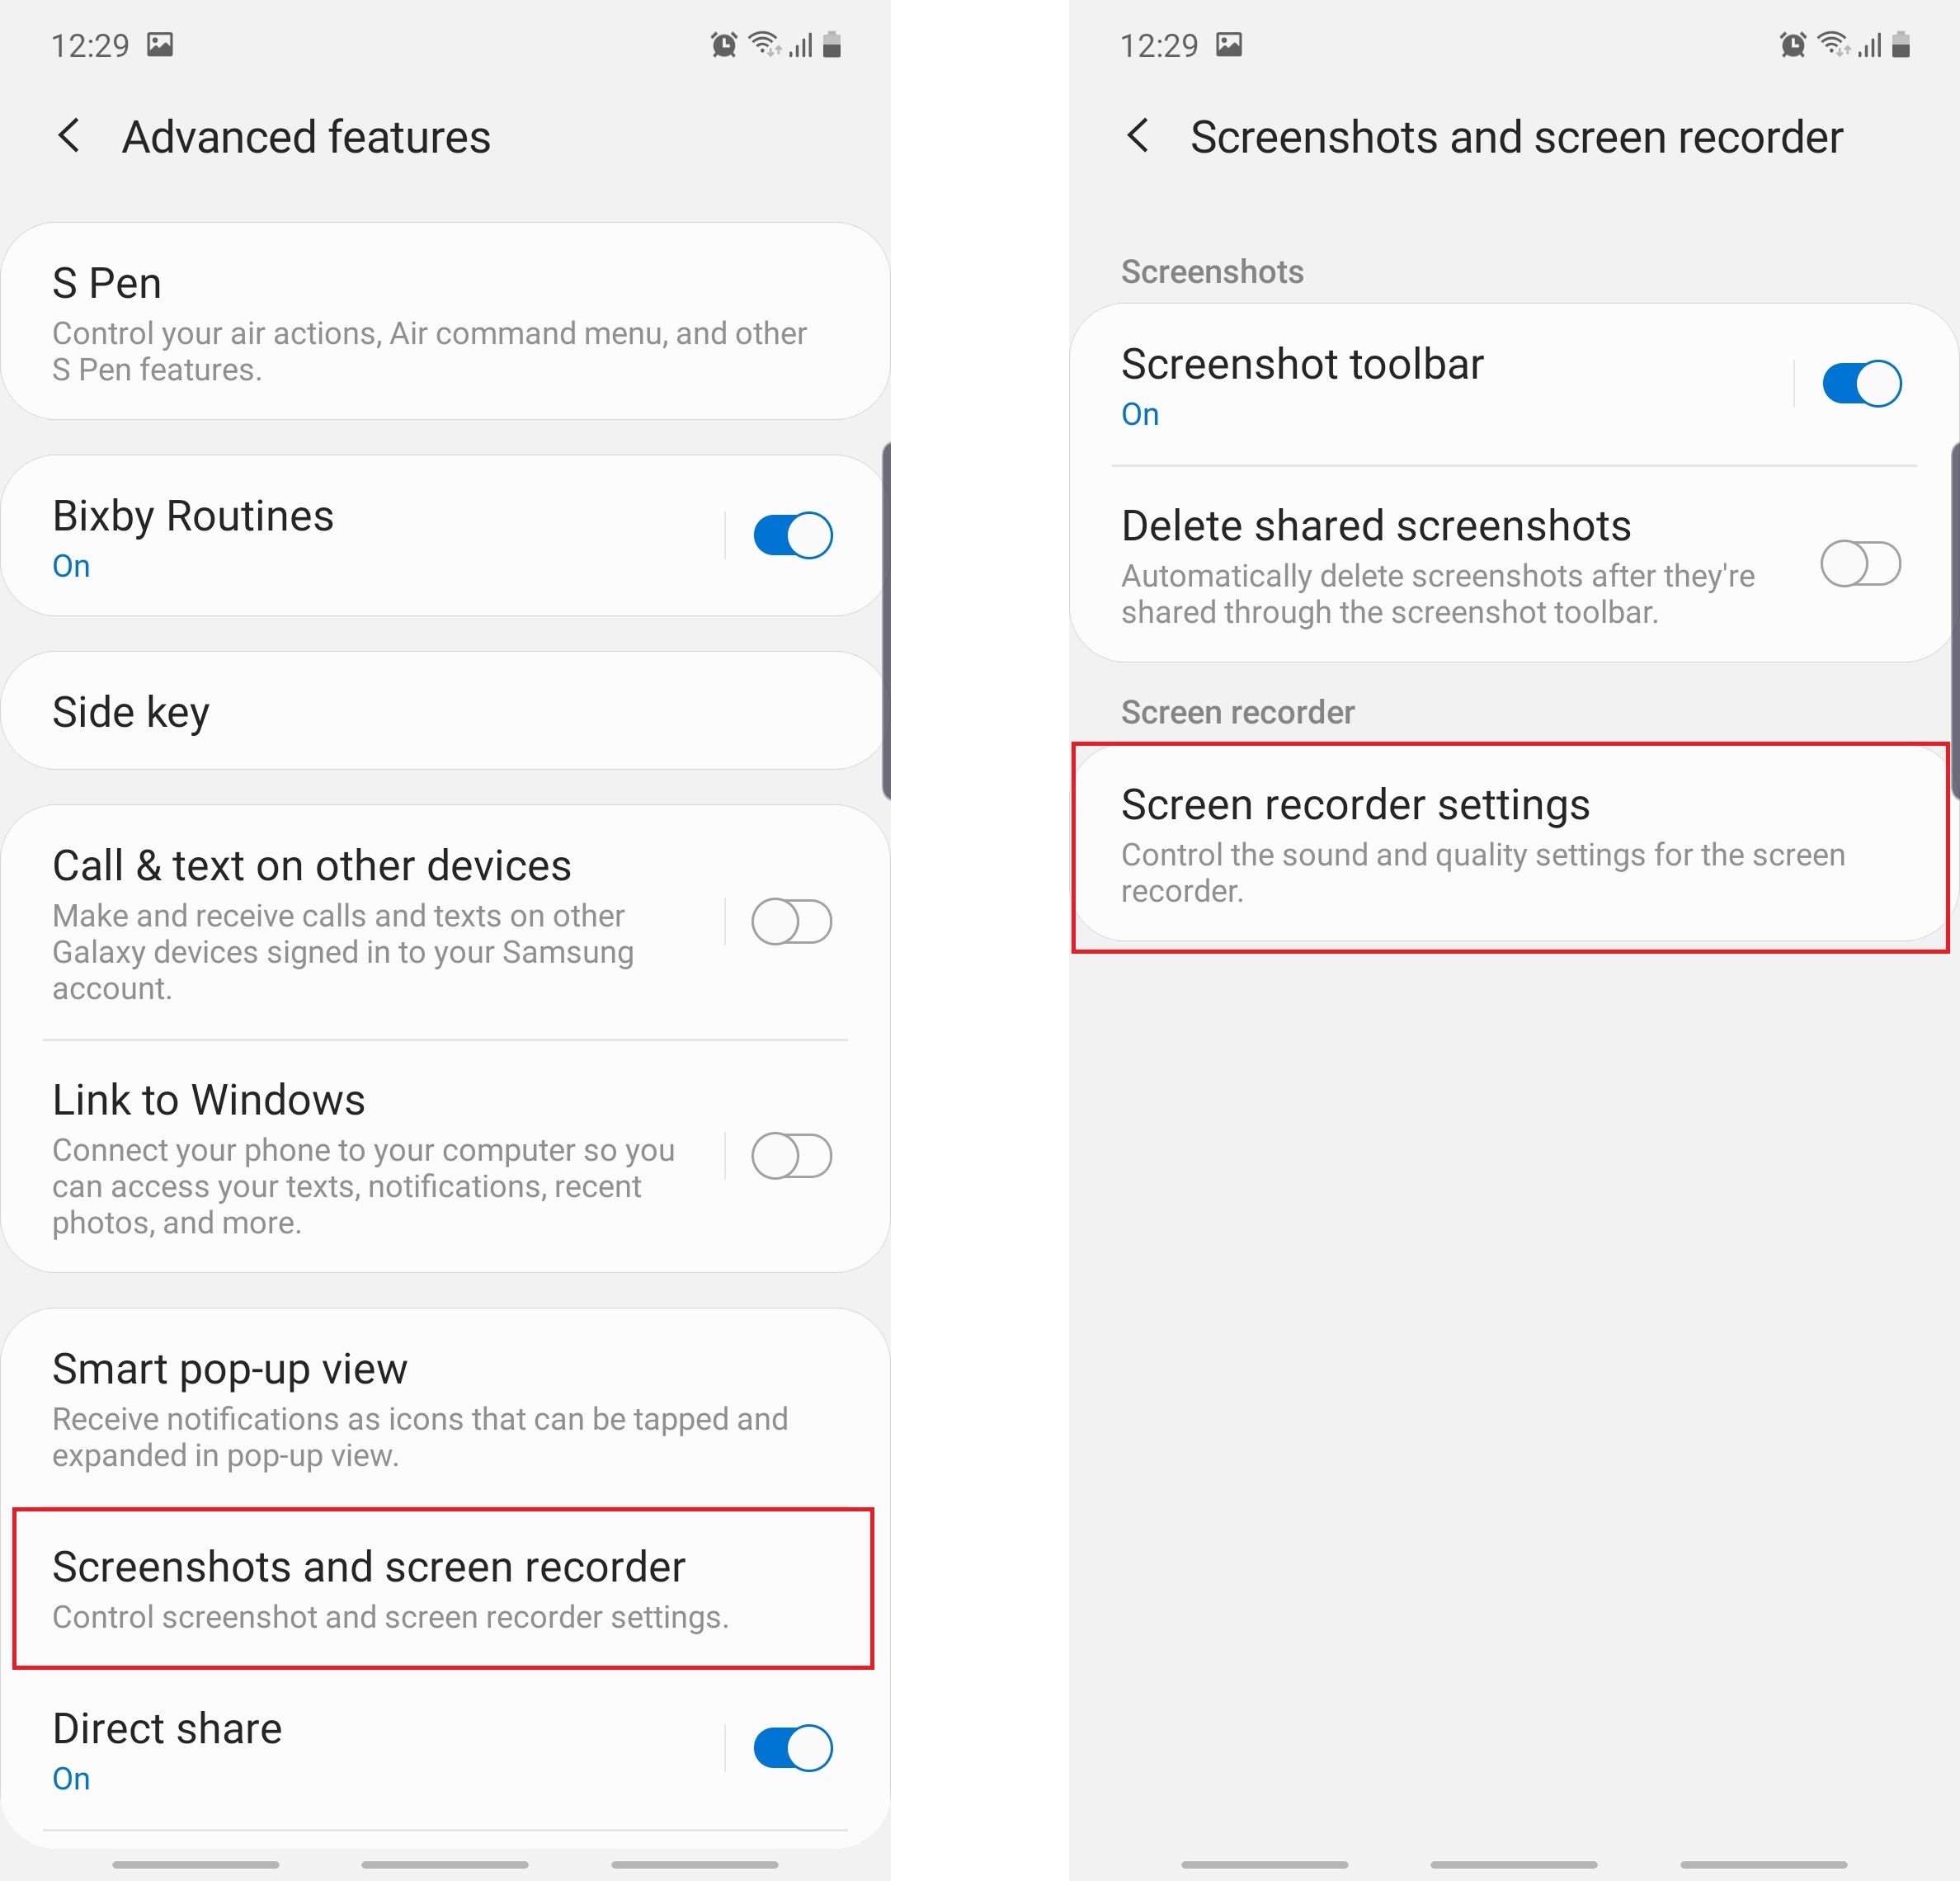Click the scrollbar on Advanced features list

point(886,620)
